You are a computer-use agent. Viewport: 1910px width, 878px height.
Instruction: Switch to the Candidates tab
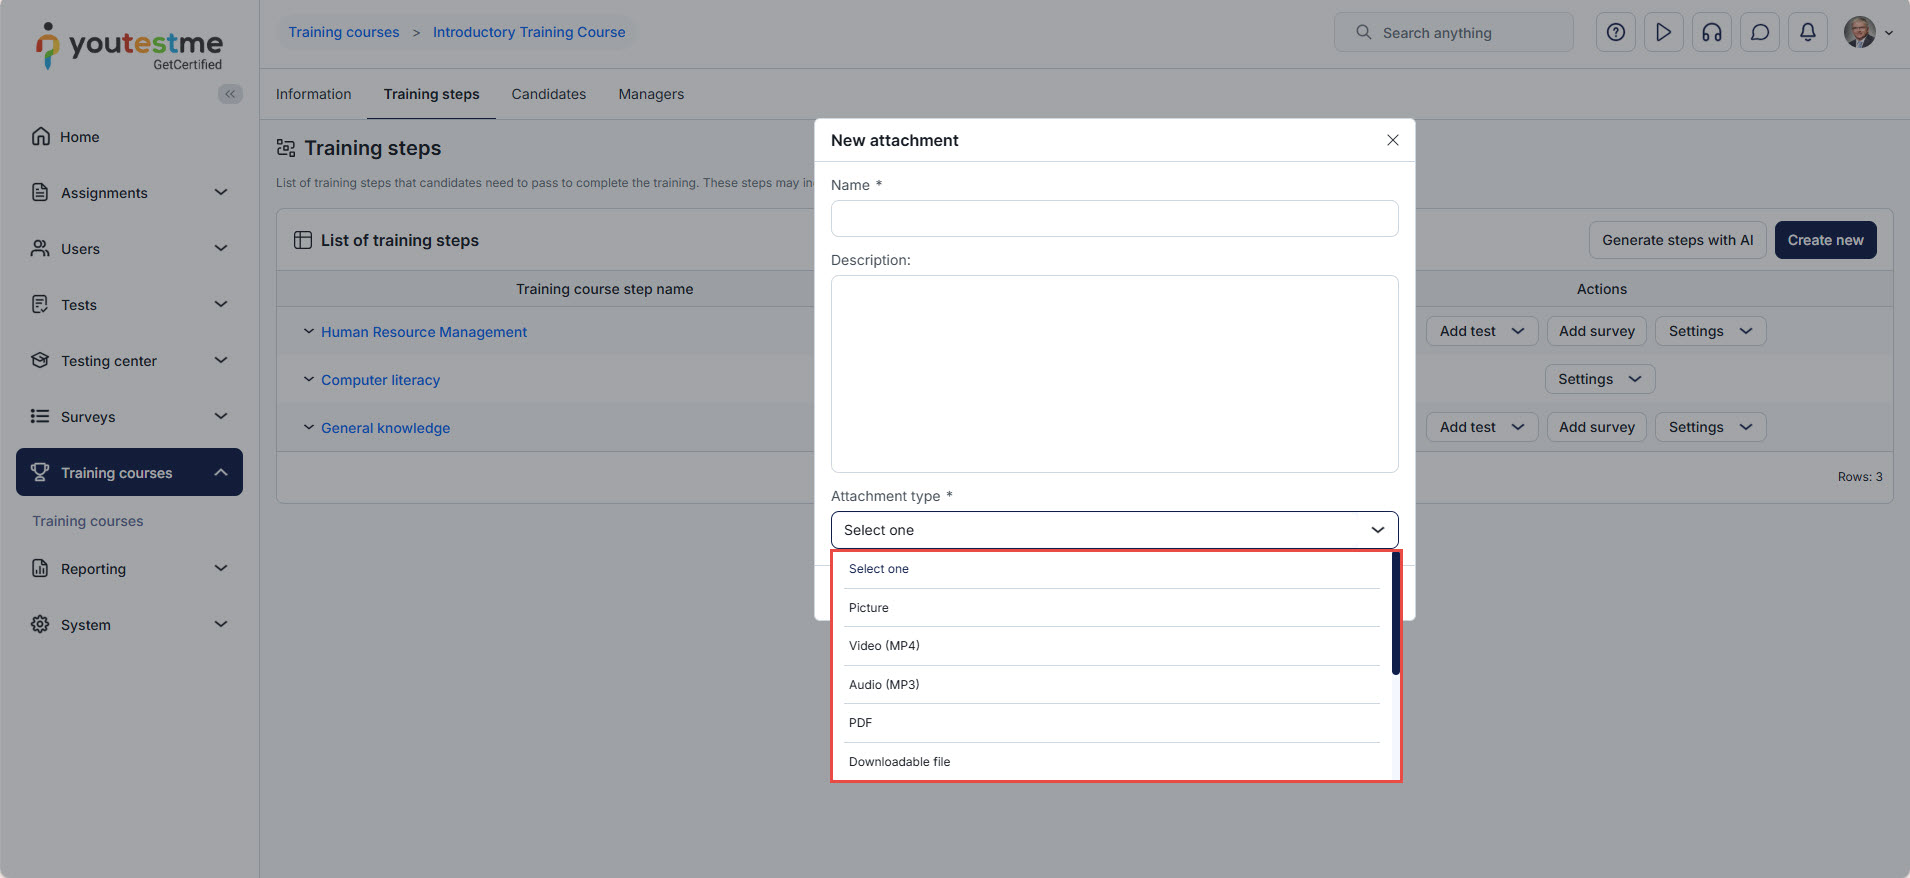tap(548, 94)
